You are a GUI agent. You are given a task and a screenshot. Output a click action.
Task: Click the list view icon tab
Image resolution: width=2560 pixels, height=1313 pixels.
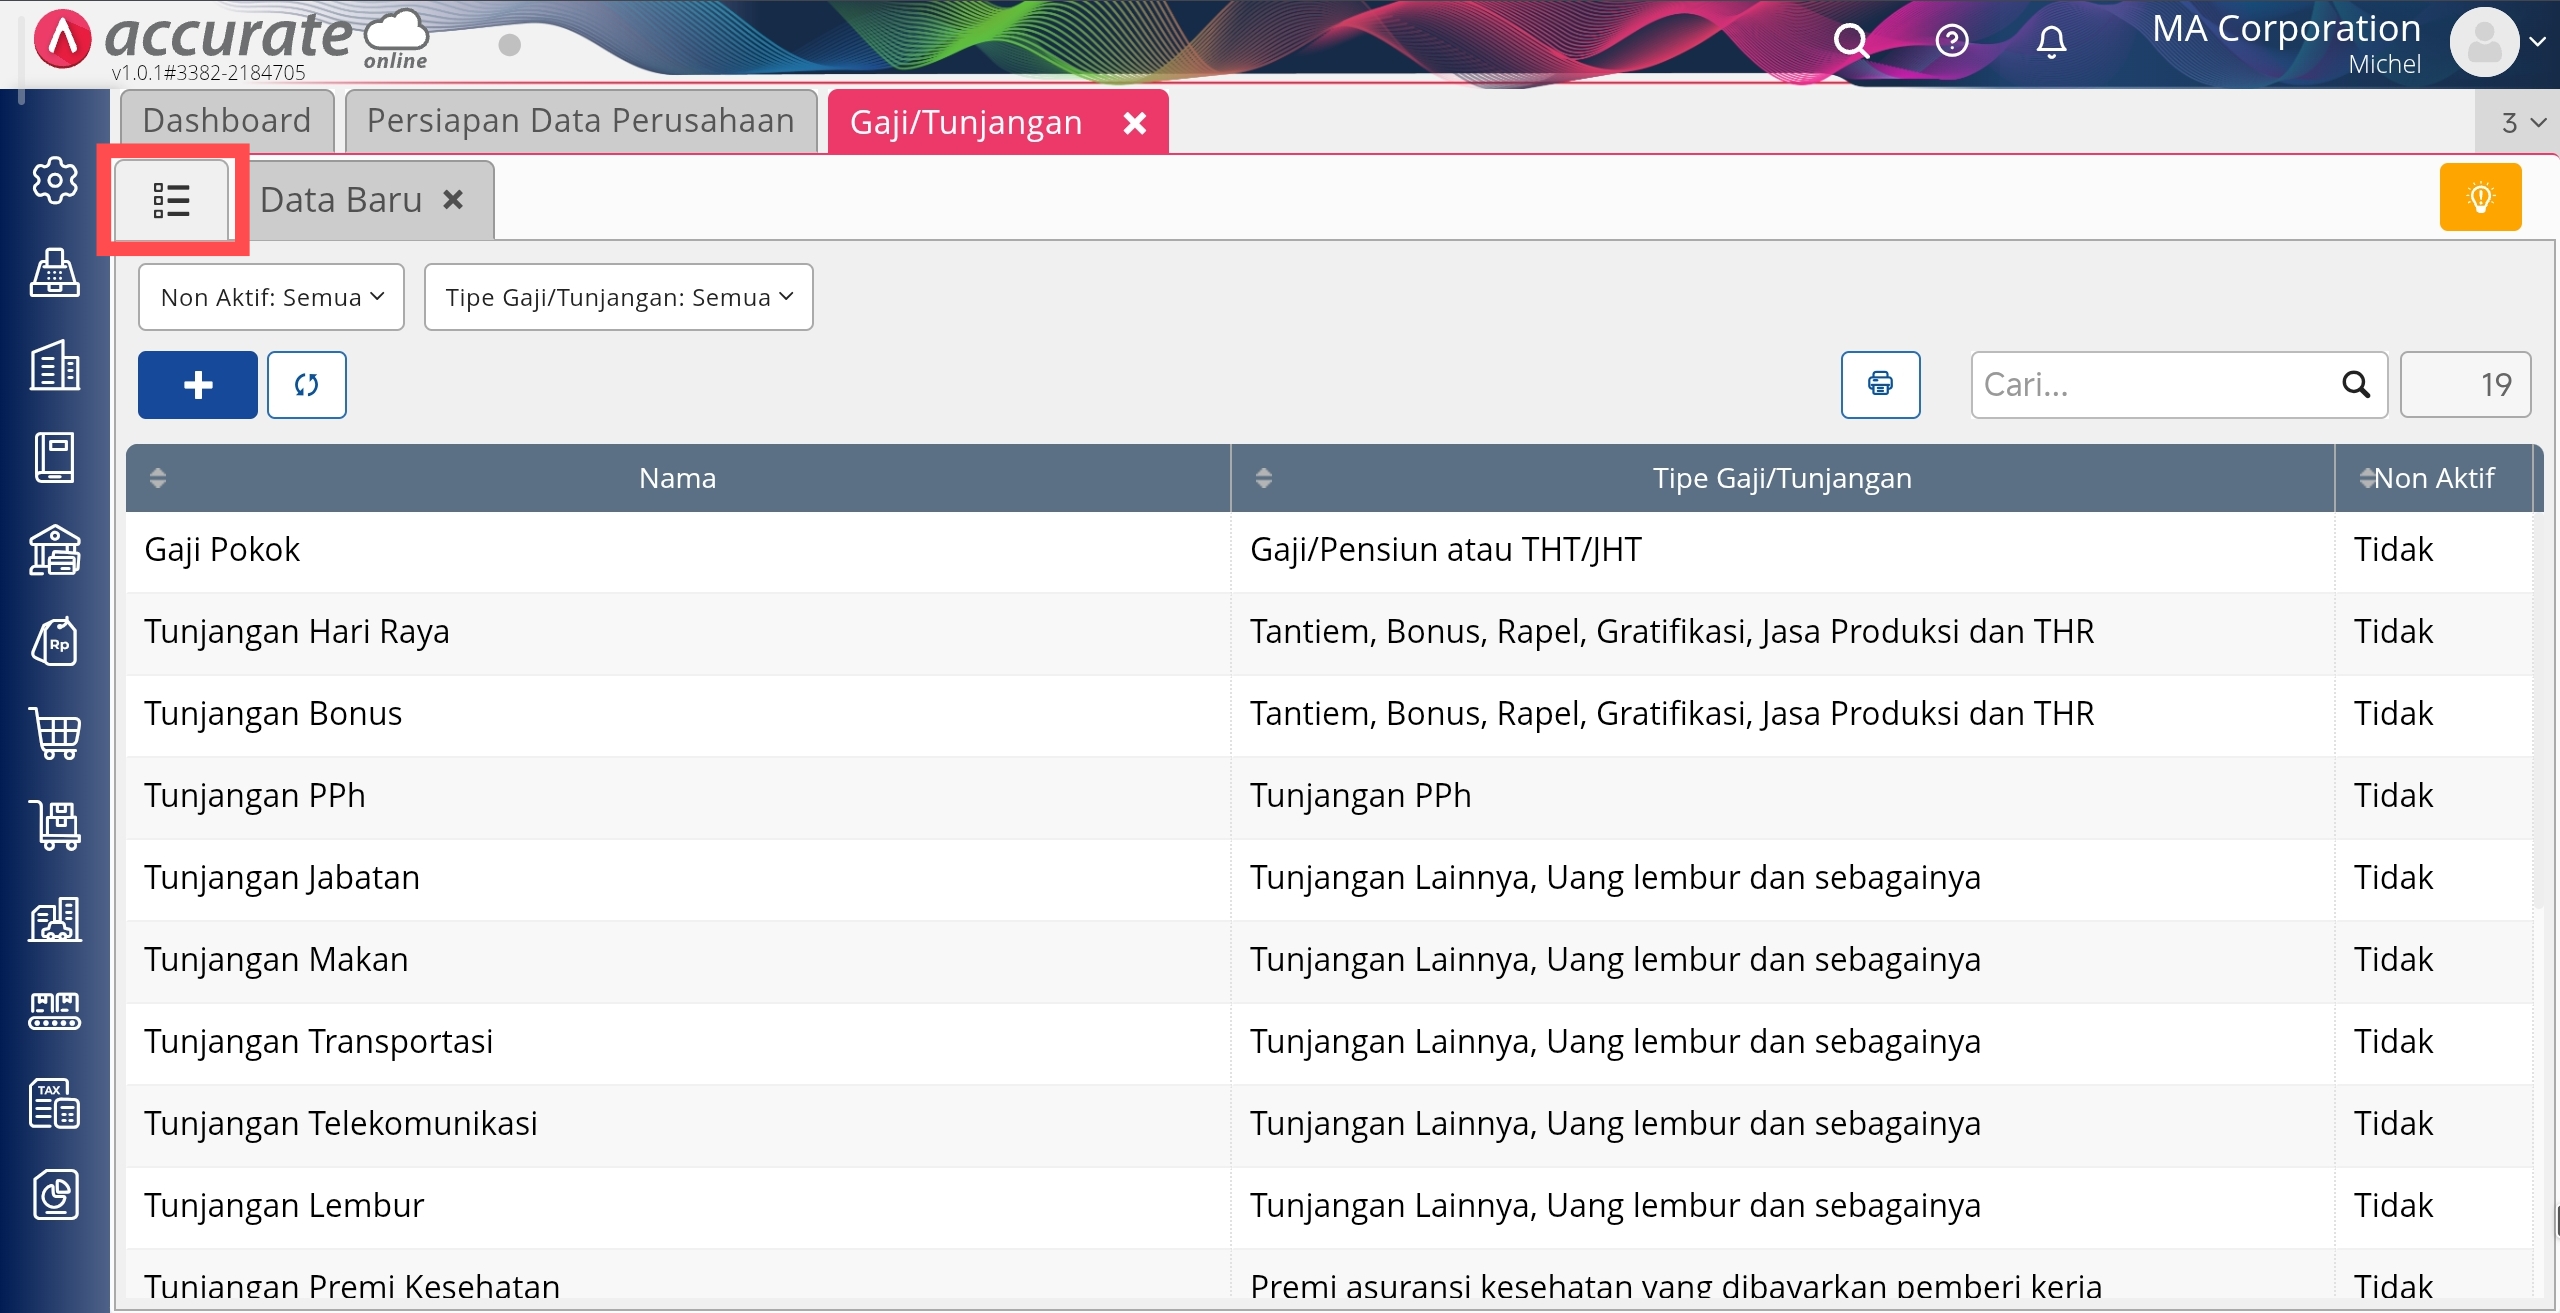click(x=171, y=200)
